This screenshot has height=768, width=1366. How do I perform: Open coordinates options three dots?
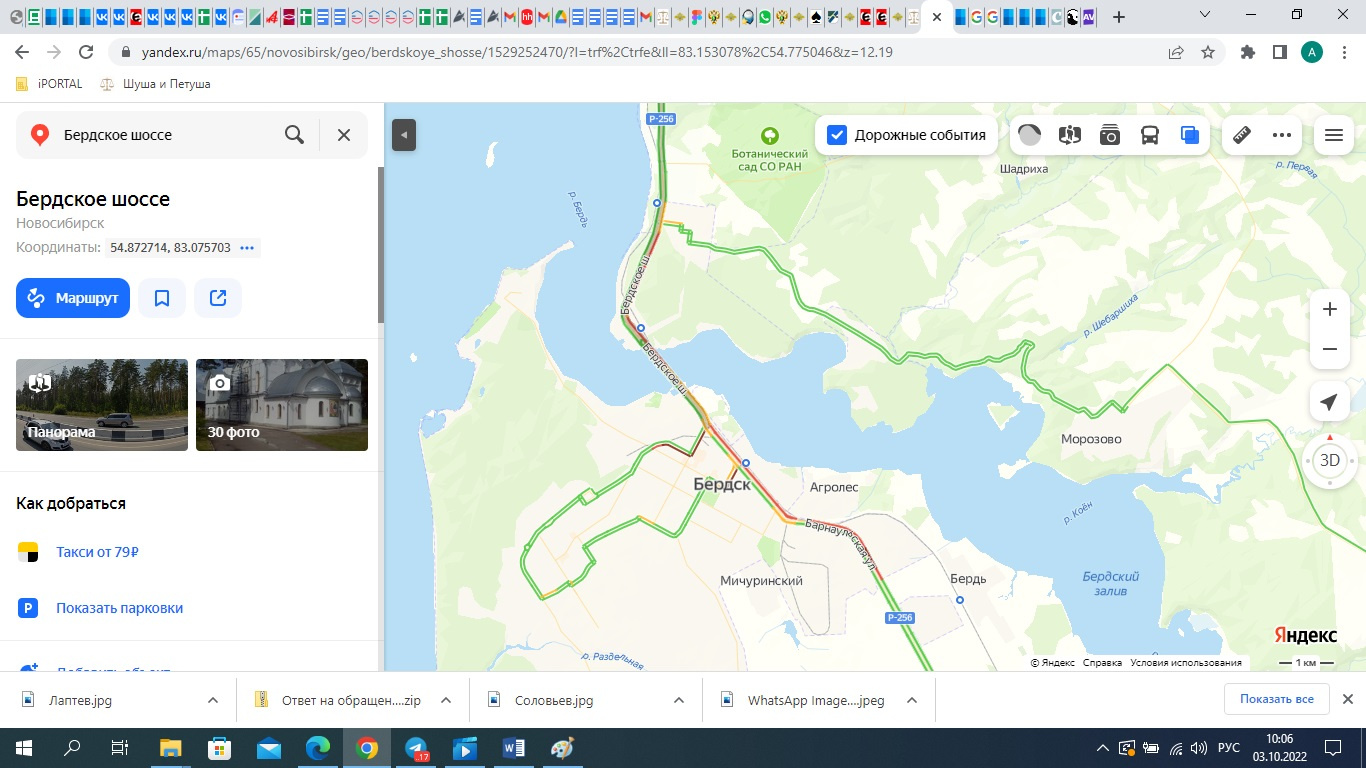tap(248, 248)
